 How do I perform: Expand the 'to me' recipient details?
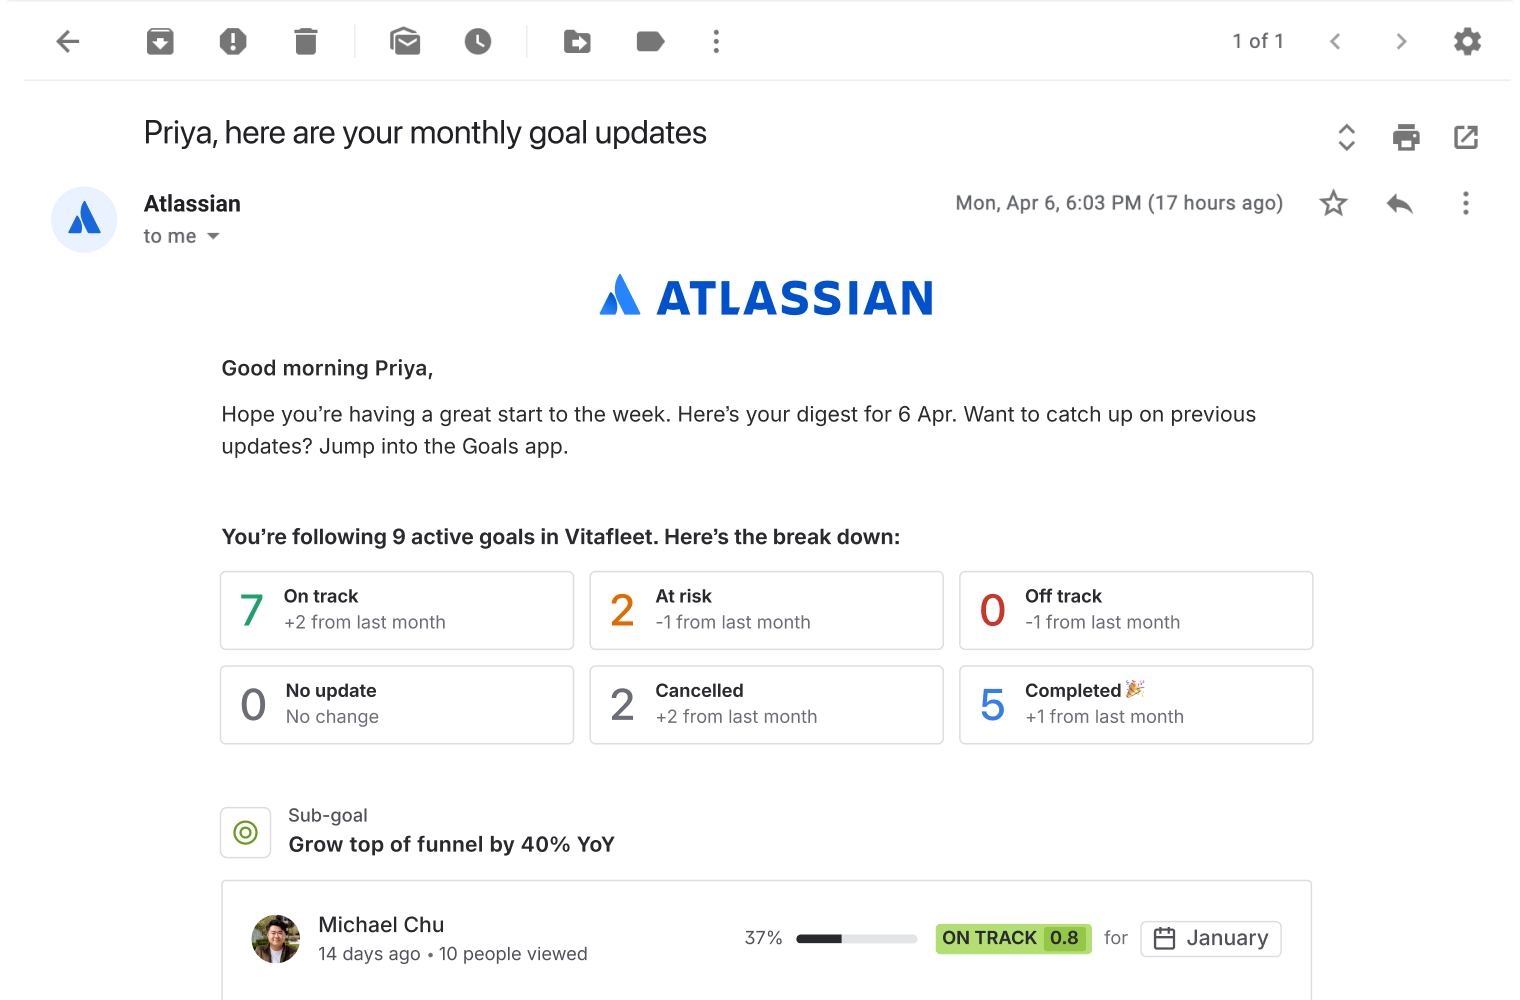pos(213,237)
